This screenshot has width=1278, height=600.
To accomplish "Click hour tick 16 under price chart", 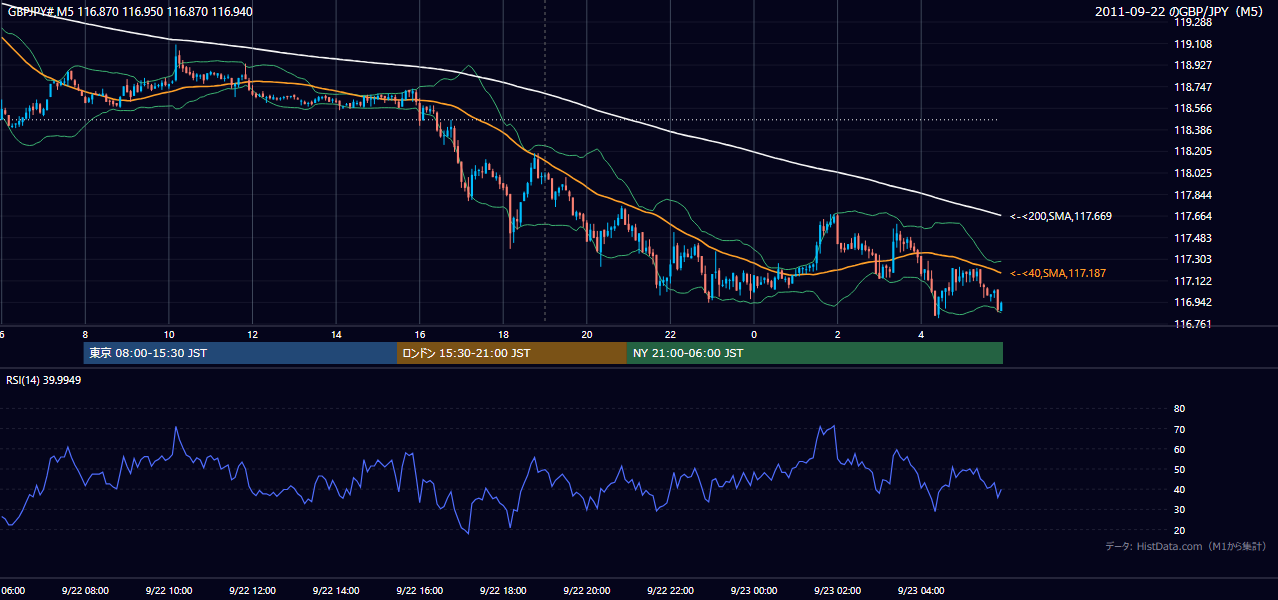I will pos(419,334).
